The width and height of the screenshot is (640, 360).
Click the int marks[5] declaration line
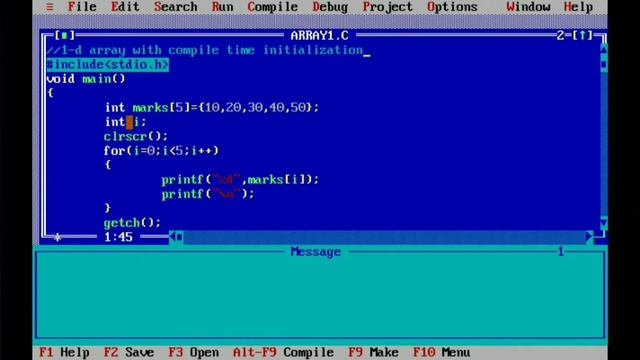pos(212,107)
